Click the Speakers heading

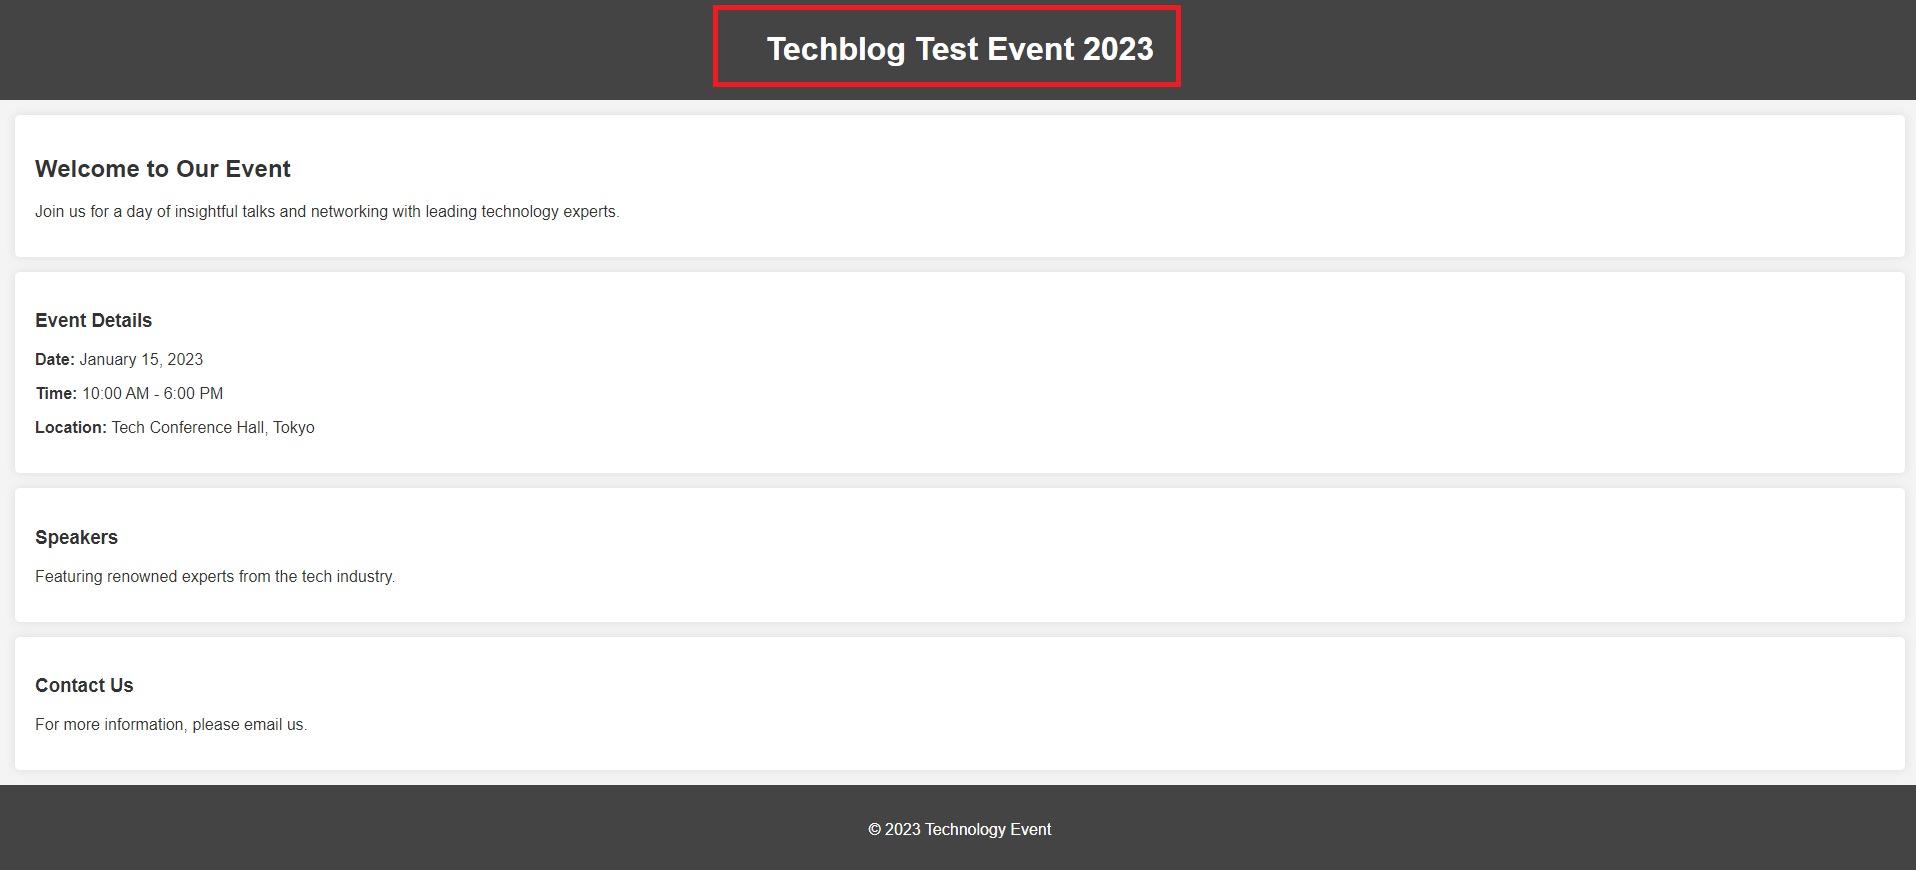click(x=76, y=538)
